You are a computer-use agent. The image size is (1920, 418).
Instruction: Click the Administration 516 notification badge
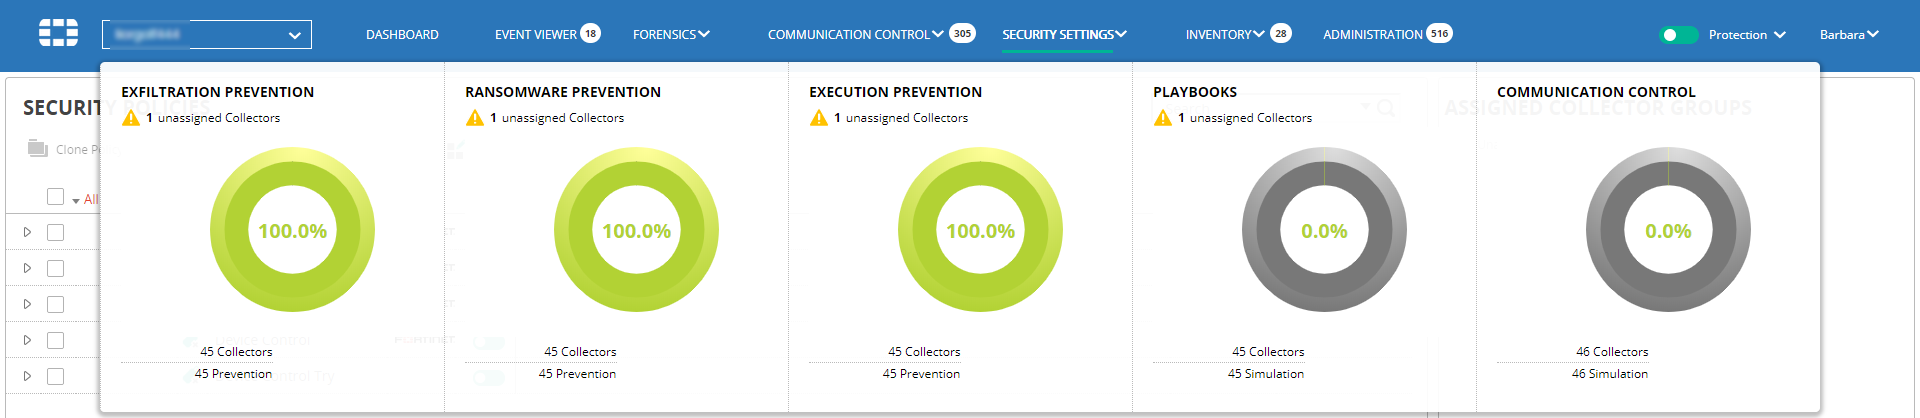pos(1439,33)
